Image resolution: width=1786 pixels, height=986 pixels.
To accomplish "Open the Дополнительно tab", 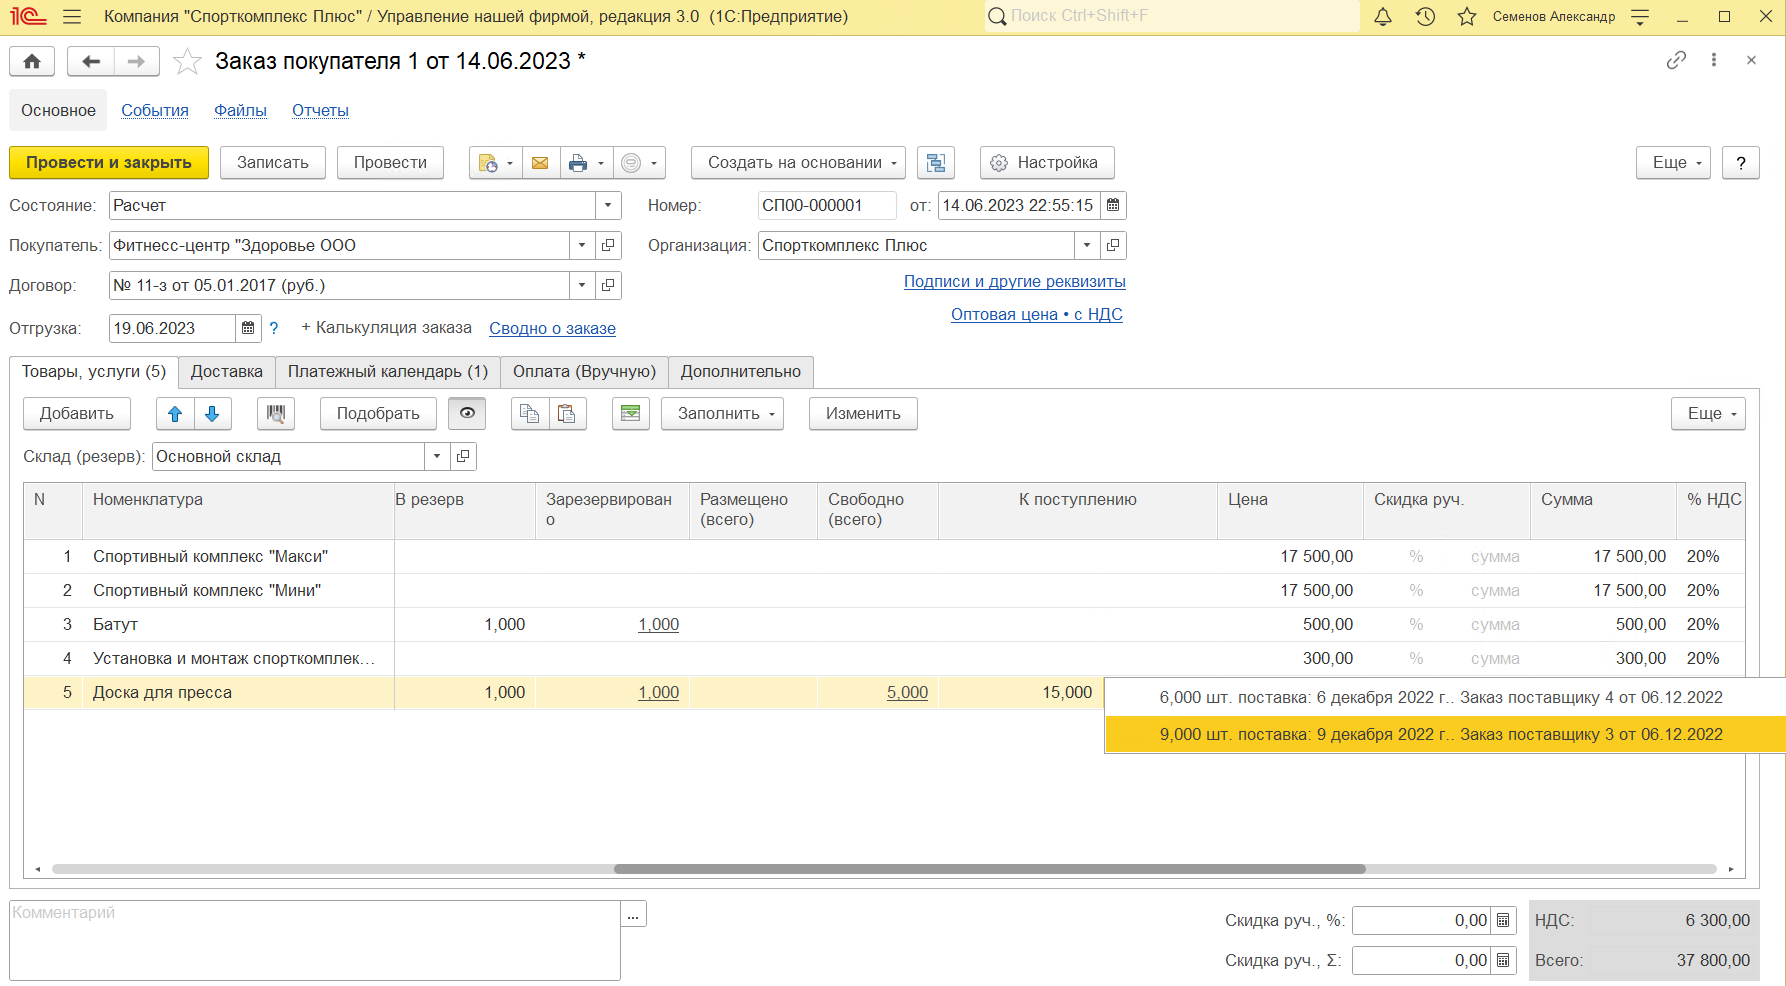I will point(741,372).
